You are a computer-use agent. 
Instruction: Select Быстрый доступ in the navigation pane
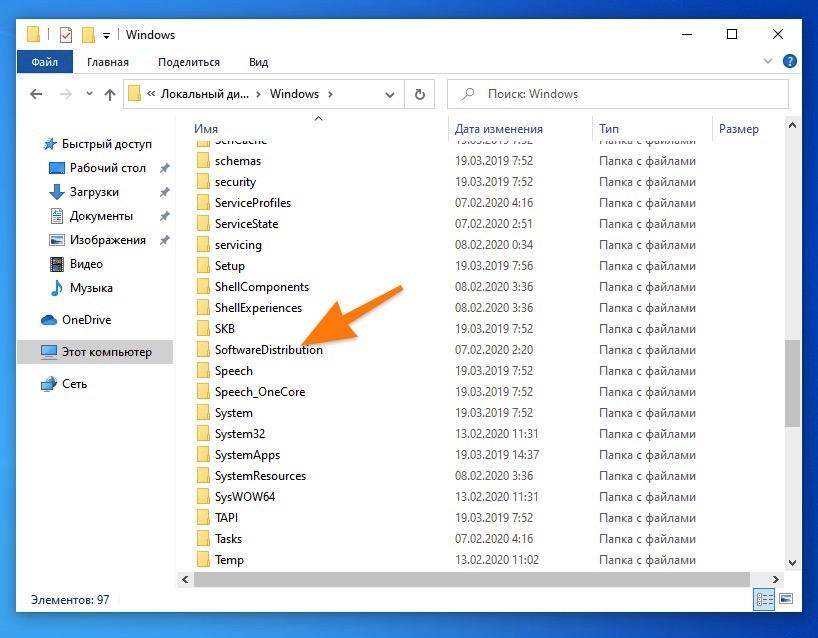[106, 144]
